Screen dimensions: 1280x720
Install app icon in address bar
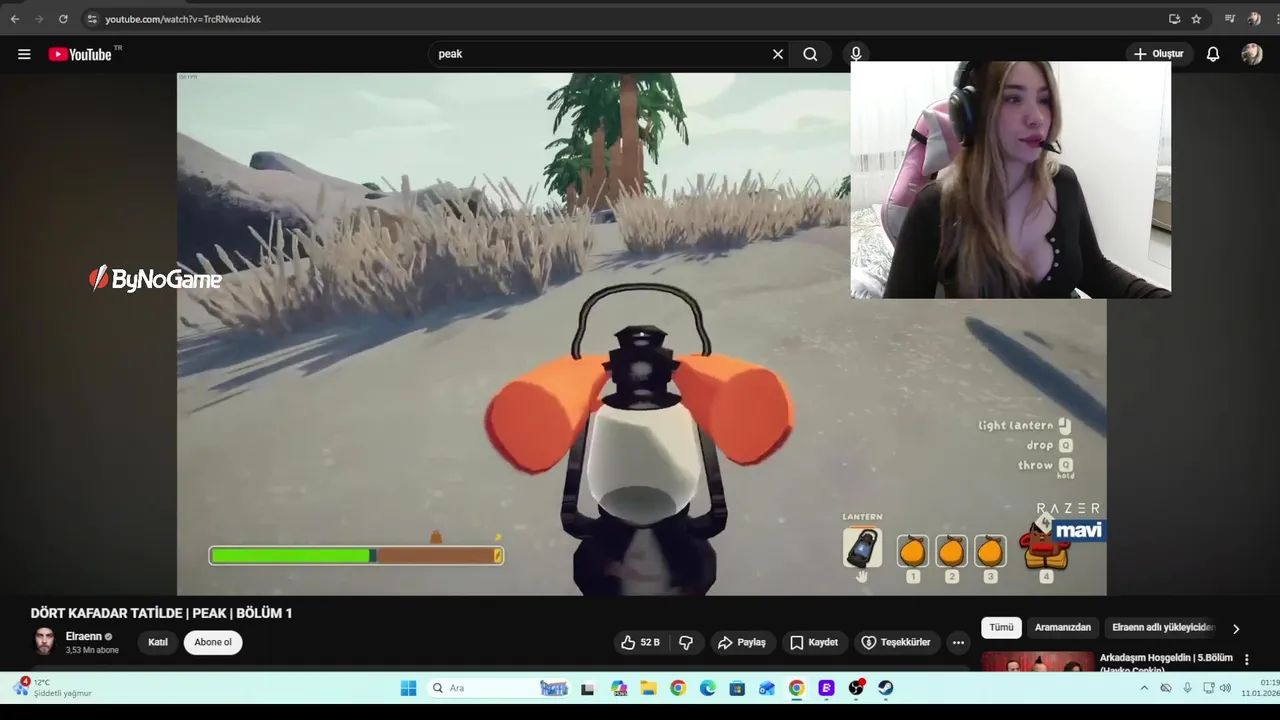click(x=1174, y=19)
